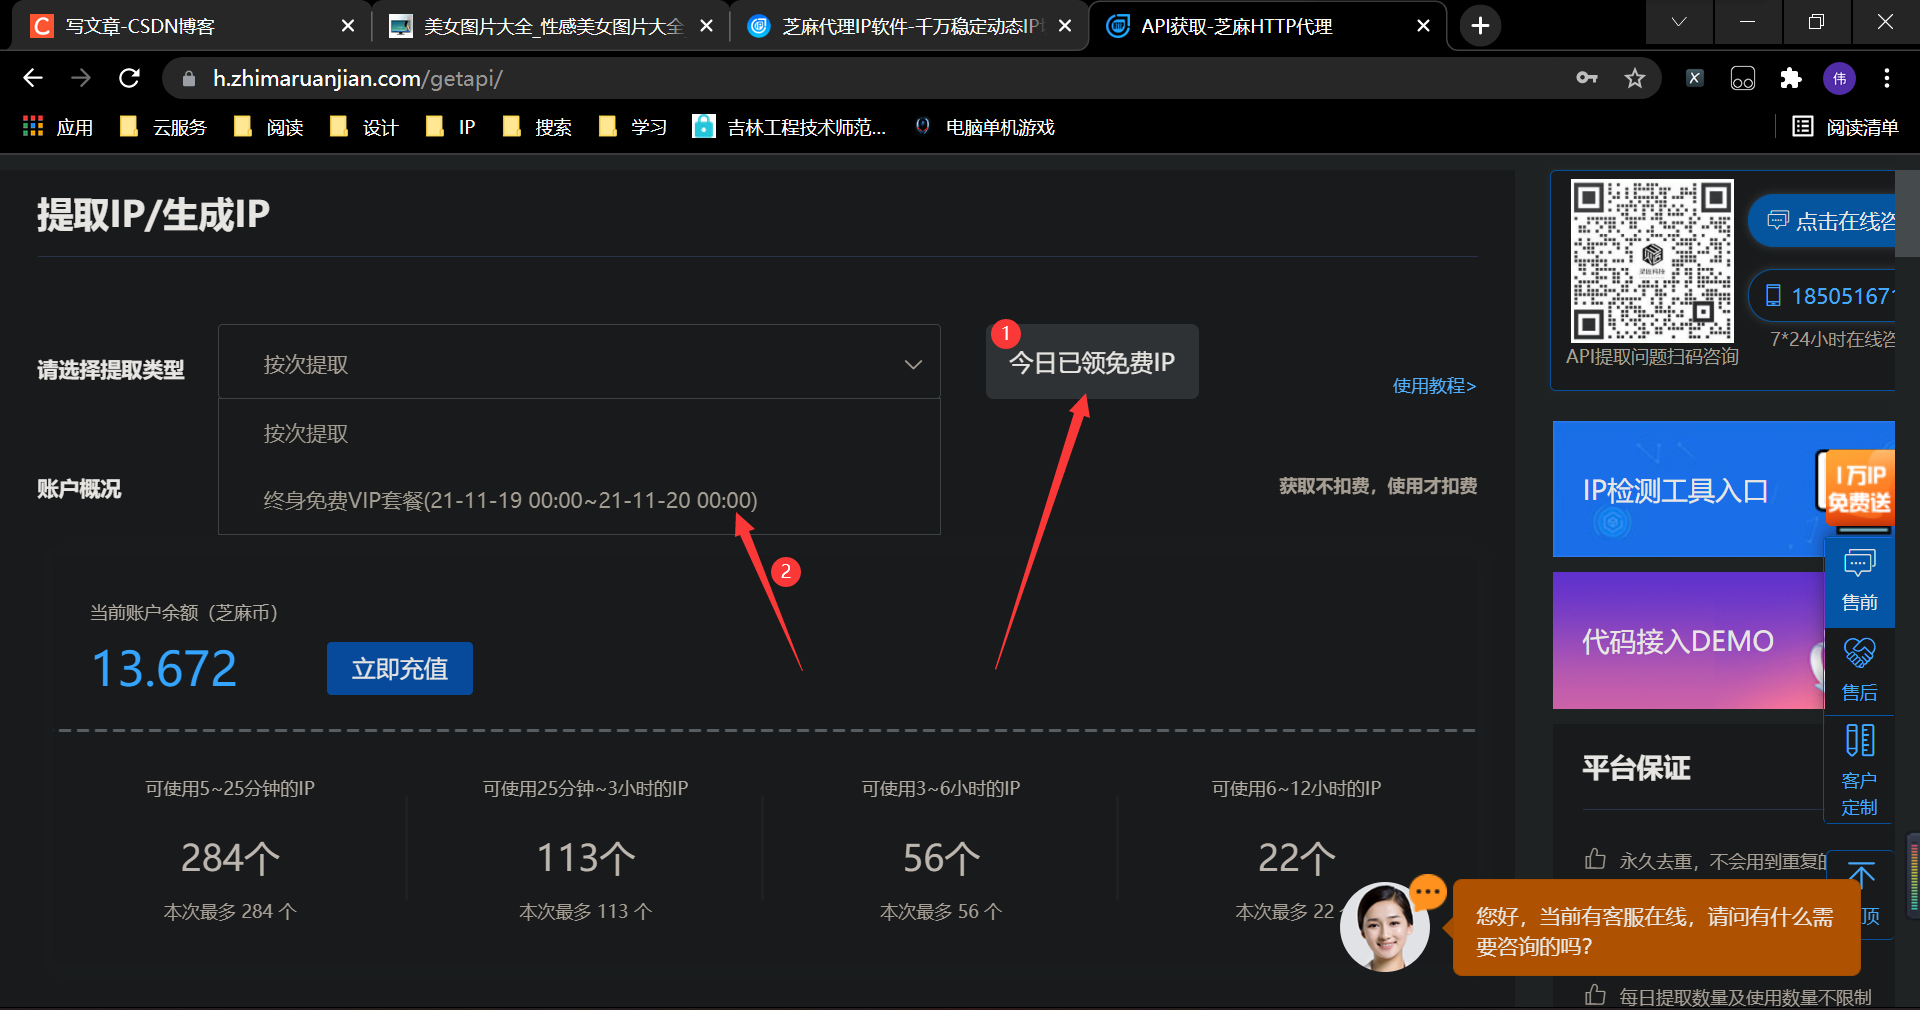Open the 搜索 bookmark folder

click(537, 127)
